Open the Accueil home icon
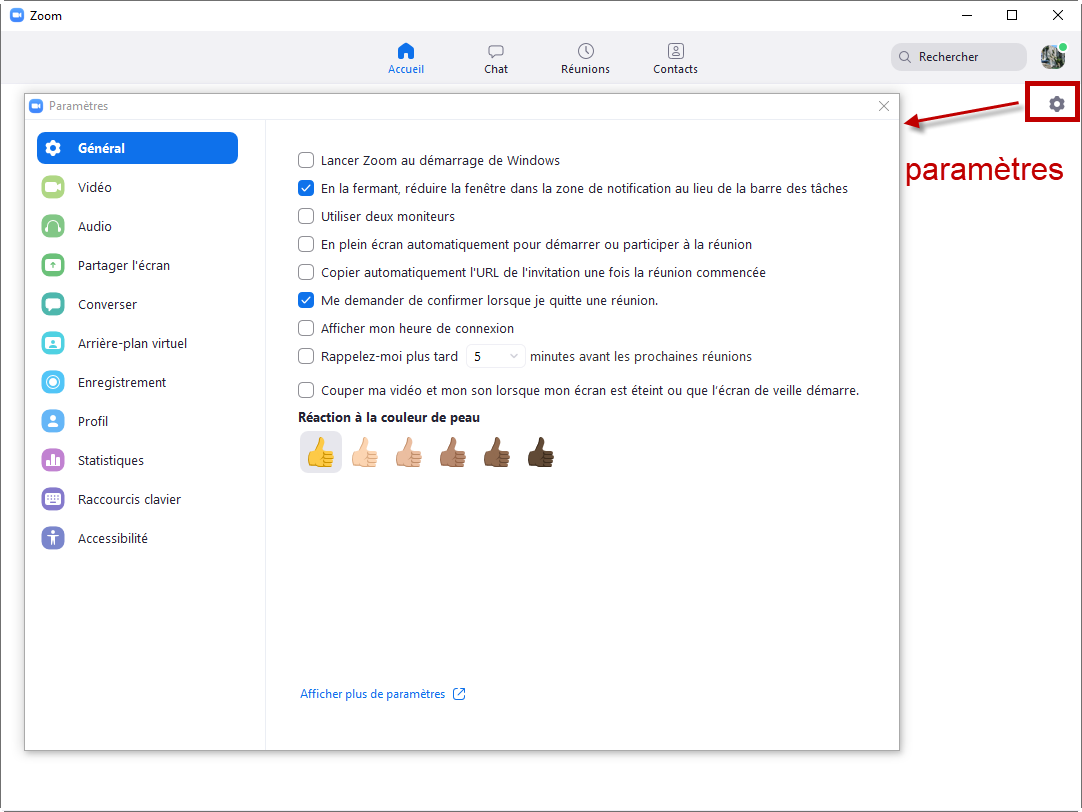Viewport: 1082px width, 812px height. tap(405, 51)
